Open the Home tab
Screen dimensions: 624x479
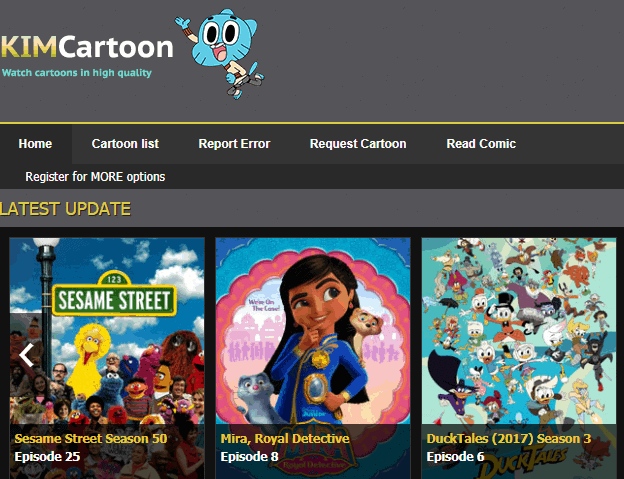pos(35,144)
